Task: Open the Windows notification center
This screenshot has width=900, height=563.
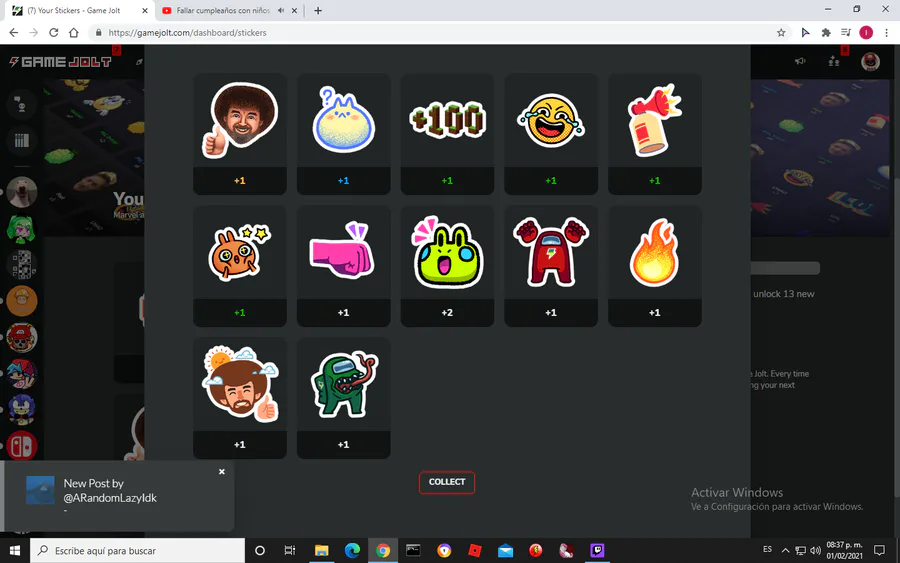Action: point(879,550)
